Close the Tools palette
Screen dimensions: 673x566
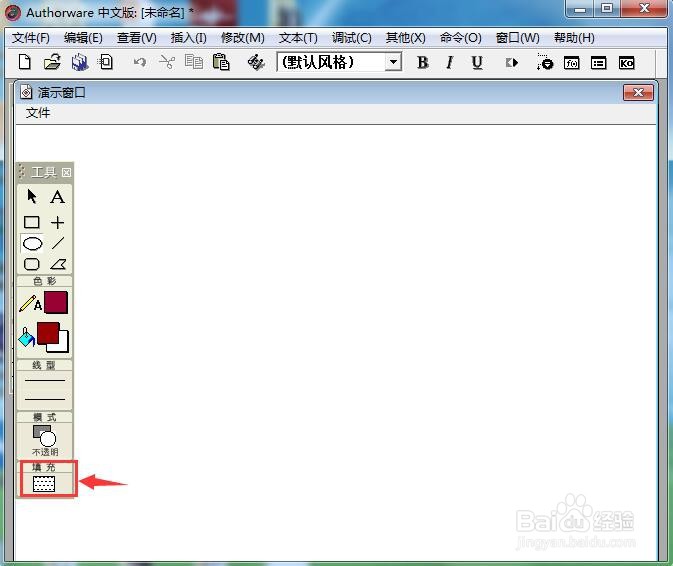66,173
